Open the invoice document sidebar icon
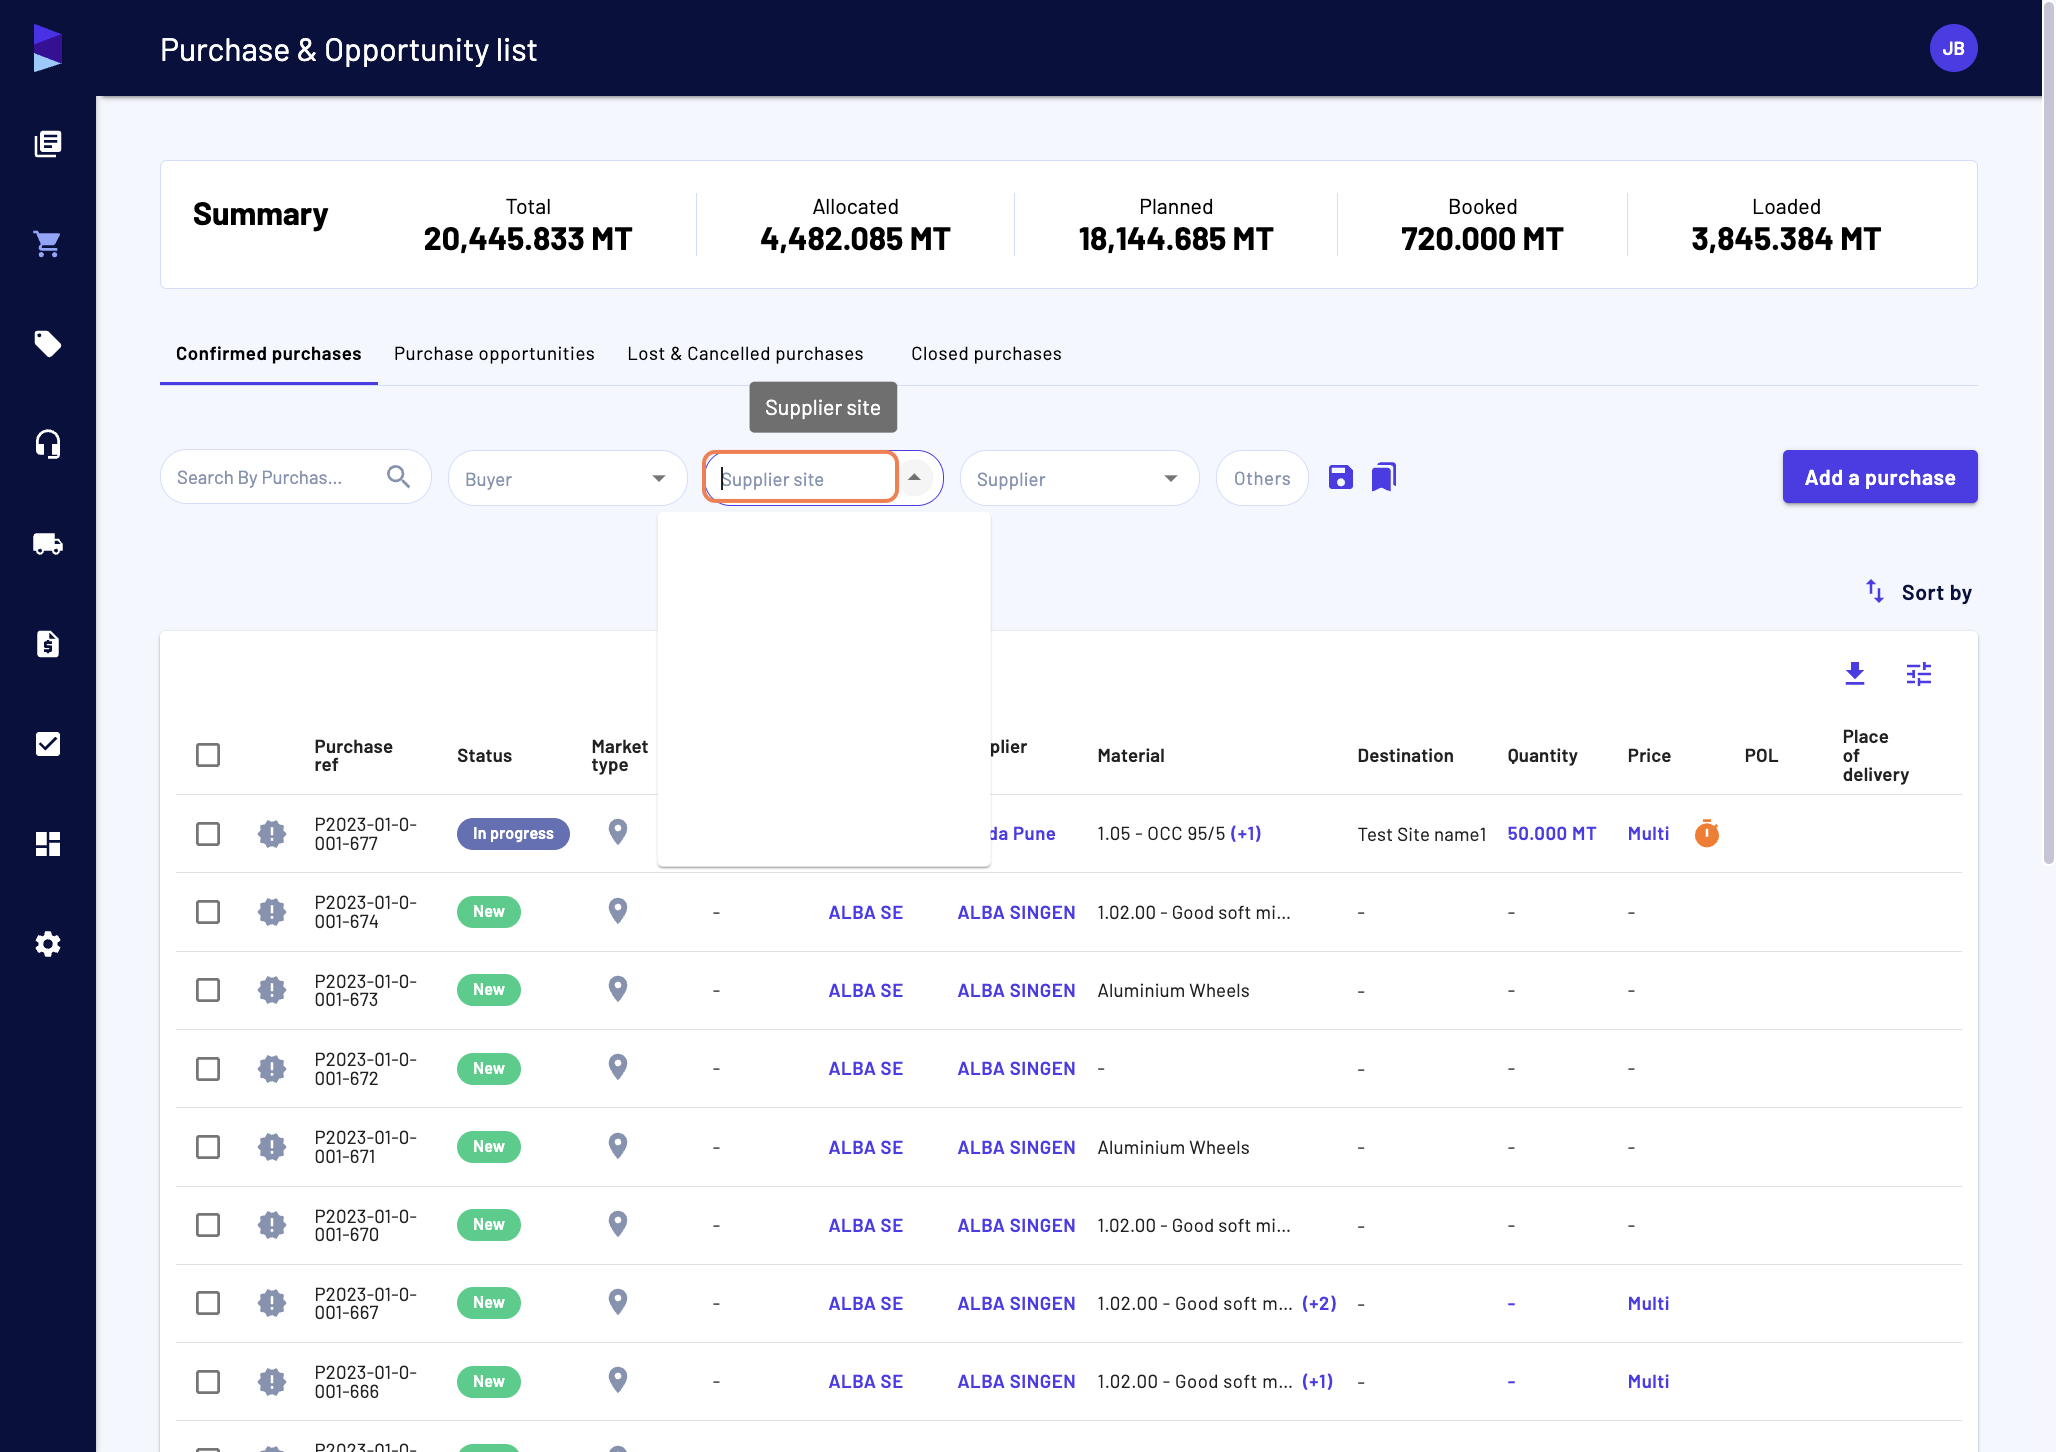Screen dimensions: 2056x1452 tap(48, 644)
